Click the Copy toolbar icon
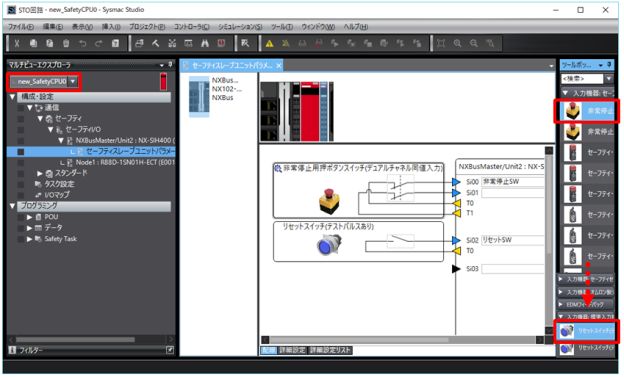Image resolution: width=624 pixels, height=377 pixels. [33, 43]
